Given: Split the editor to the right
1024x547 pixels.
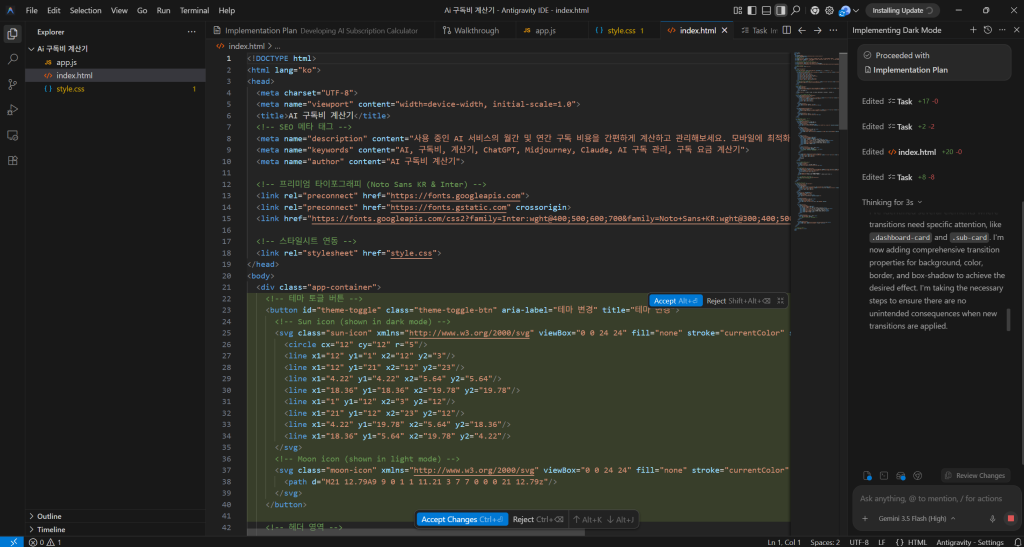Looking at the screenshot, I should [x=786, y=30].
